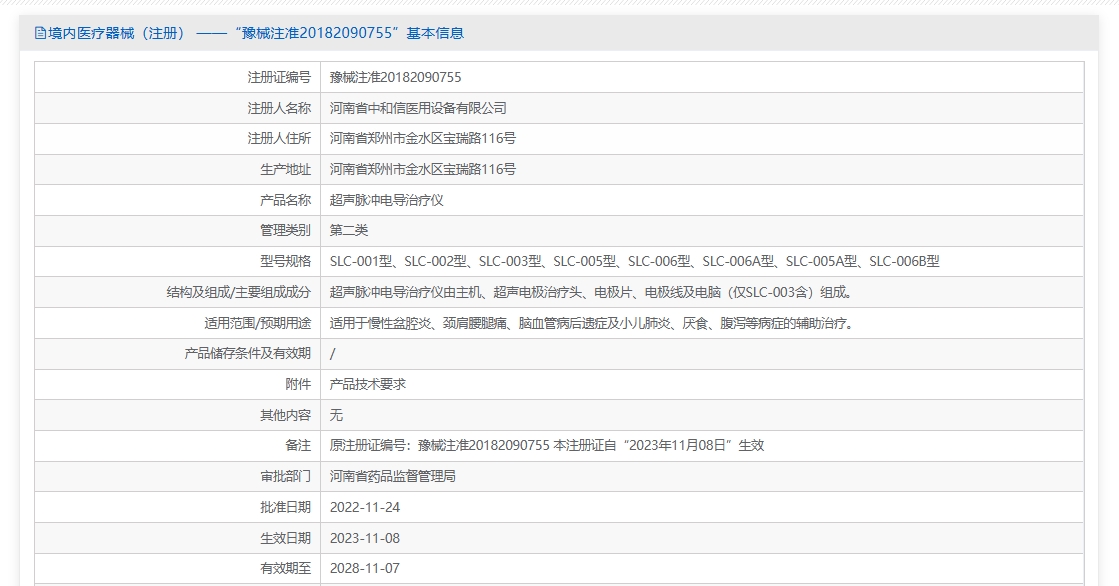Click the '审批部门' label
1119x586 pixels.
[x=285, y=476]
